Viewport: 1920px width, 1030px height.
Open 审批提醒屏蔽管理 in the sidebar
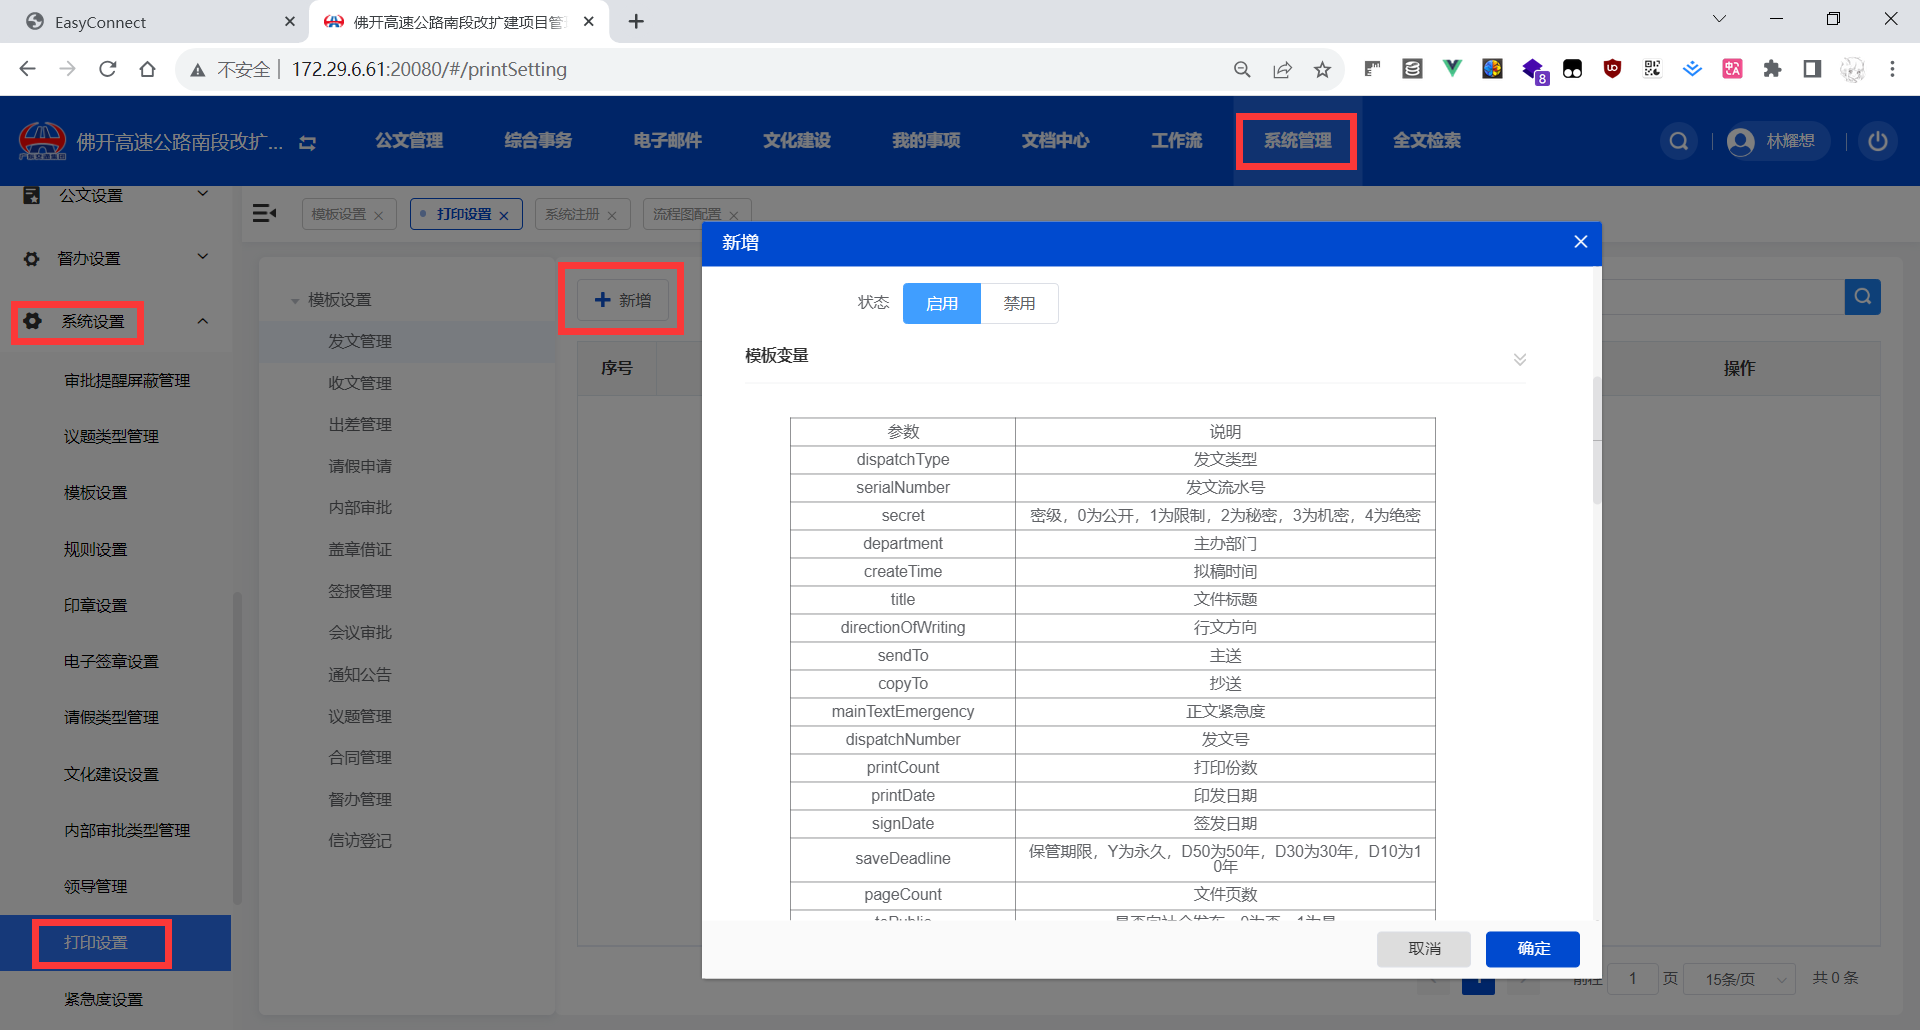point(127,380)
